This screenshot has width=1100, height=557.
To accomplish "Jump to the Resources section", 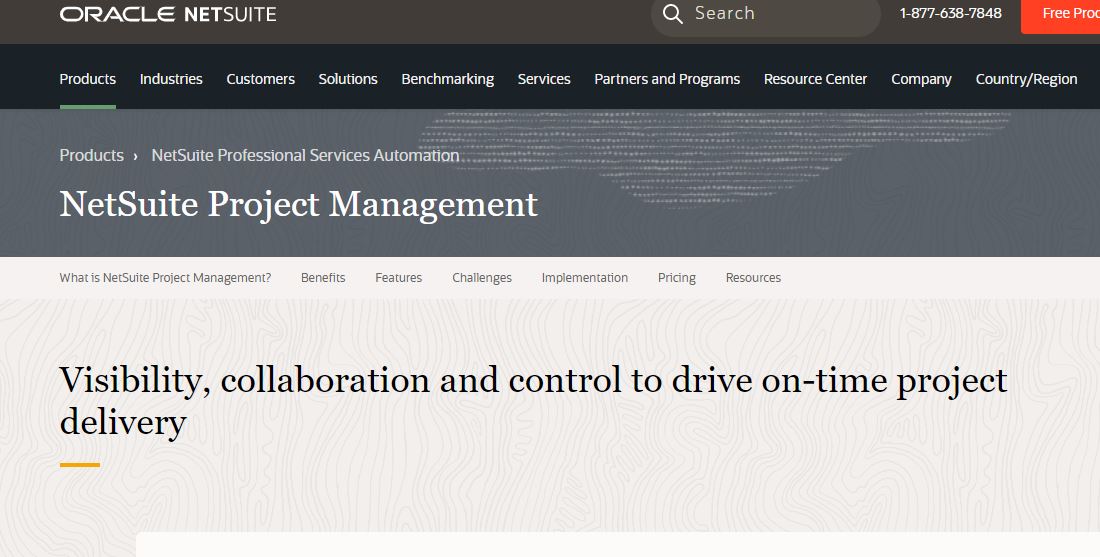I will 753,278.
